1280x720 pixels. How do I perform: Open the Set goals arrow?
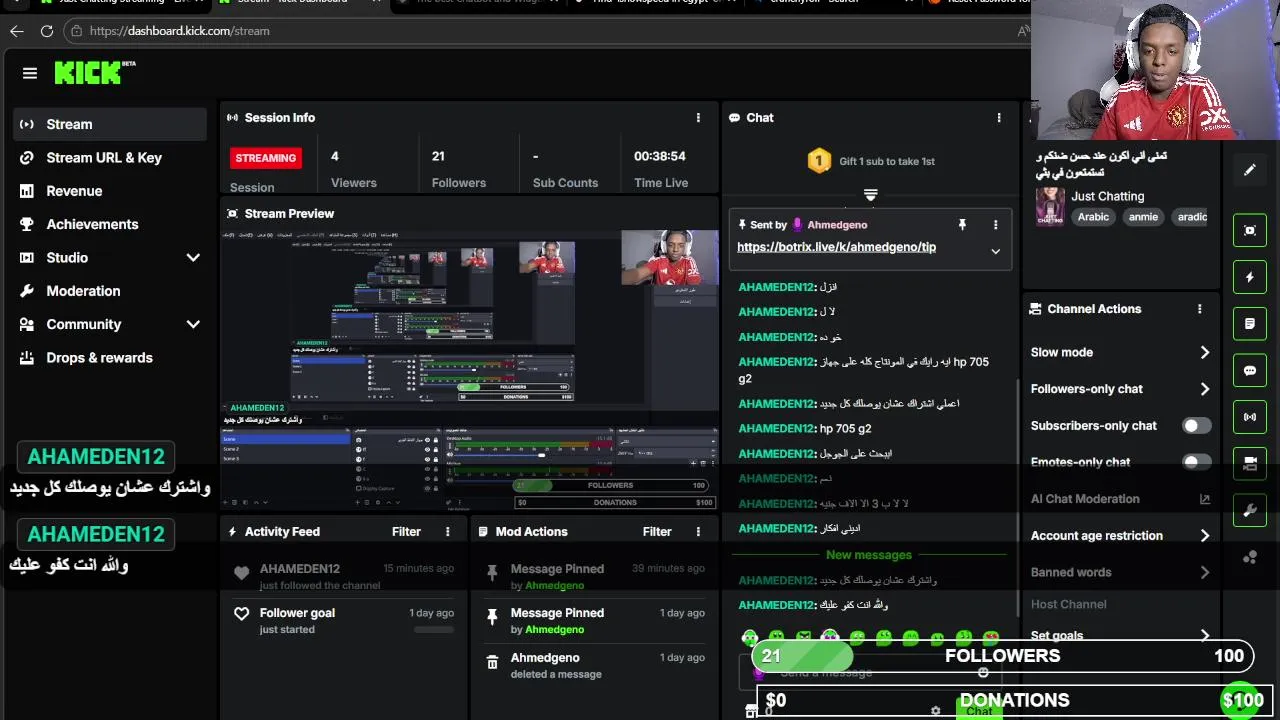(x=1204, y=635)
